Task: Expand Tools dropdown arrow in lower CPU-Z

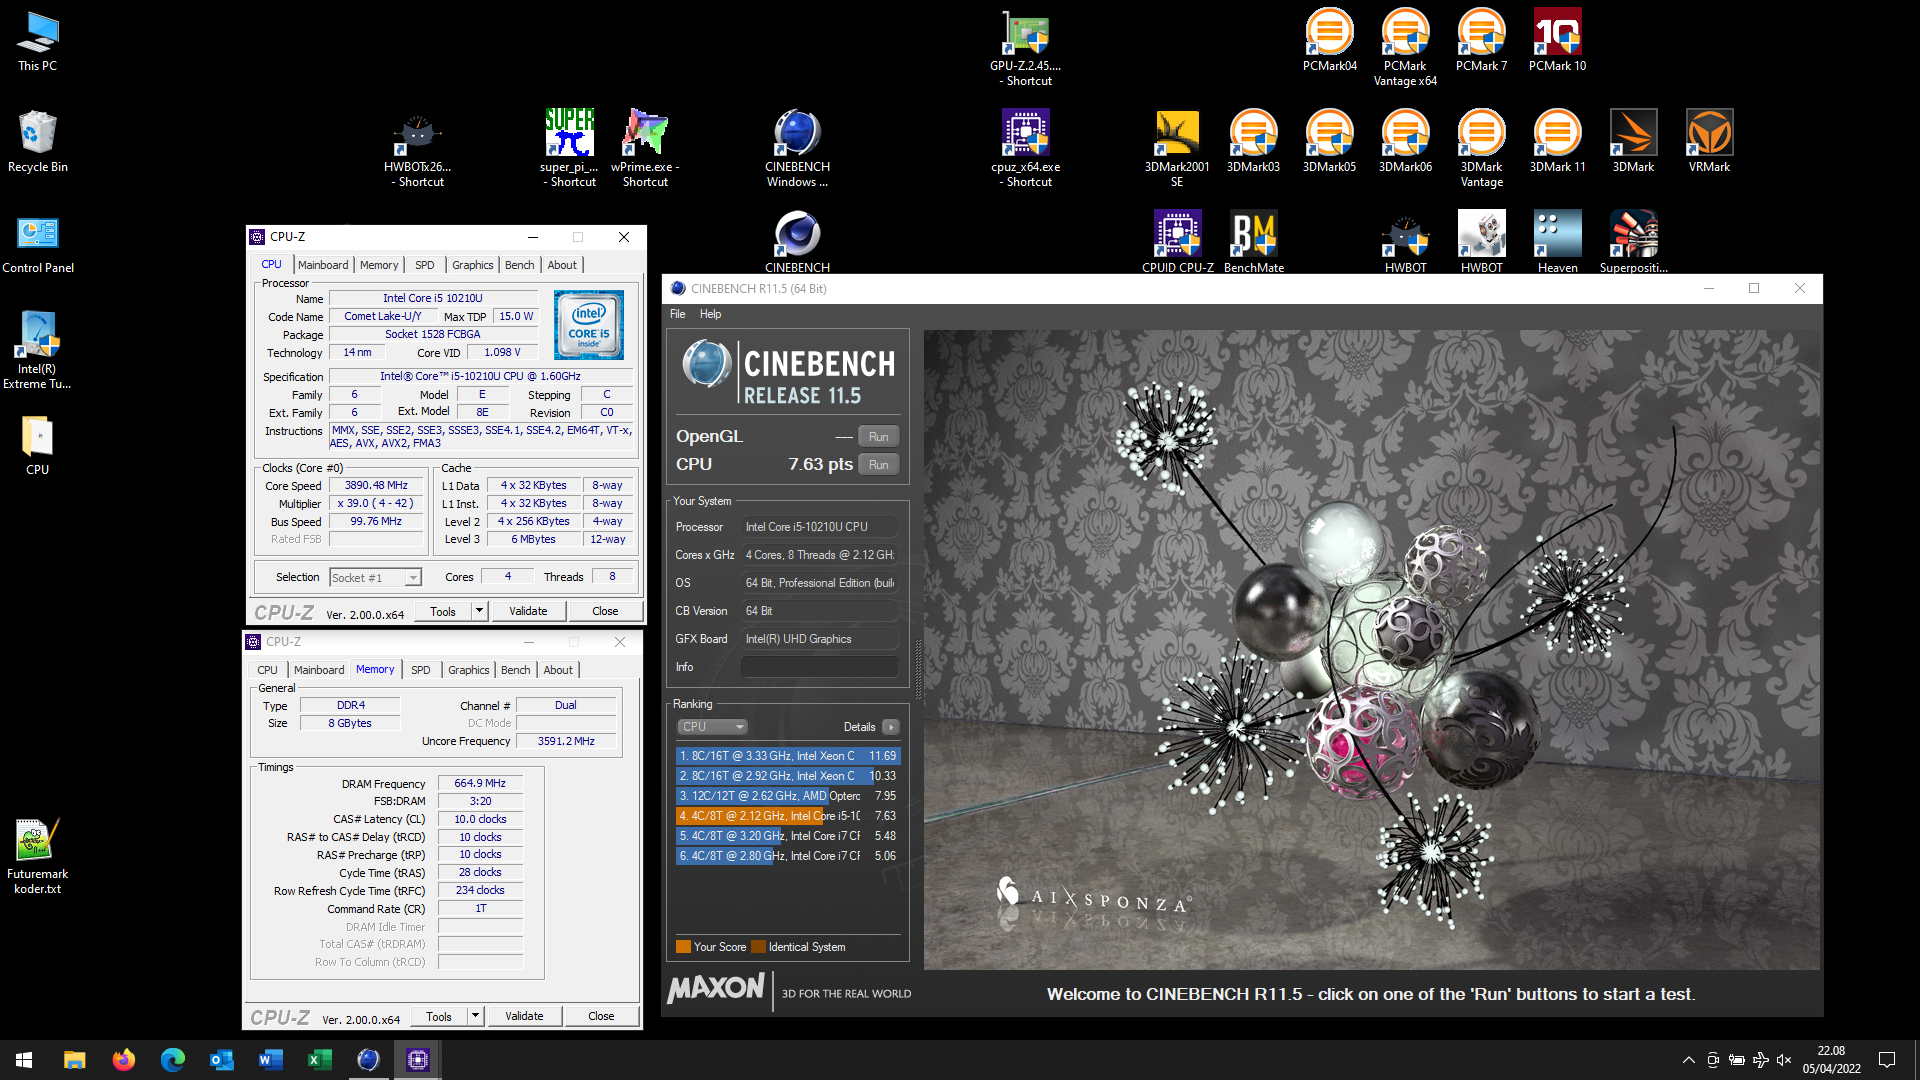Action: point(476,1016)
